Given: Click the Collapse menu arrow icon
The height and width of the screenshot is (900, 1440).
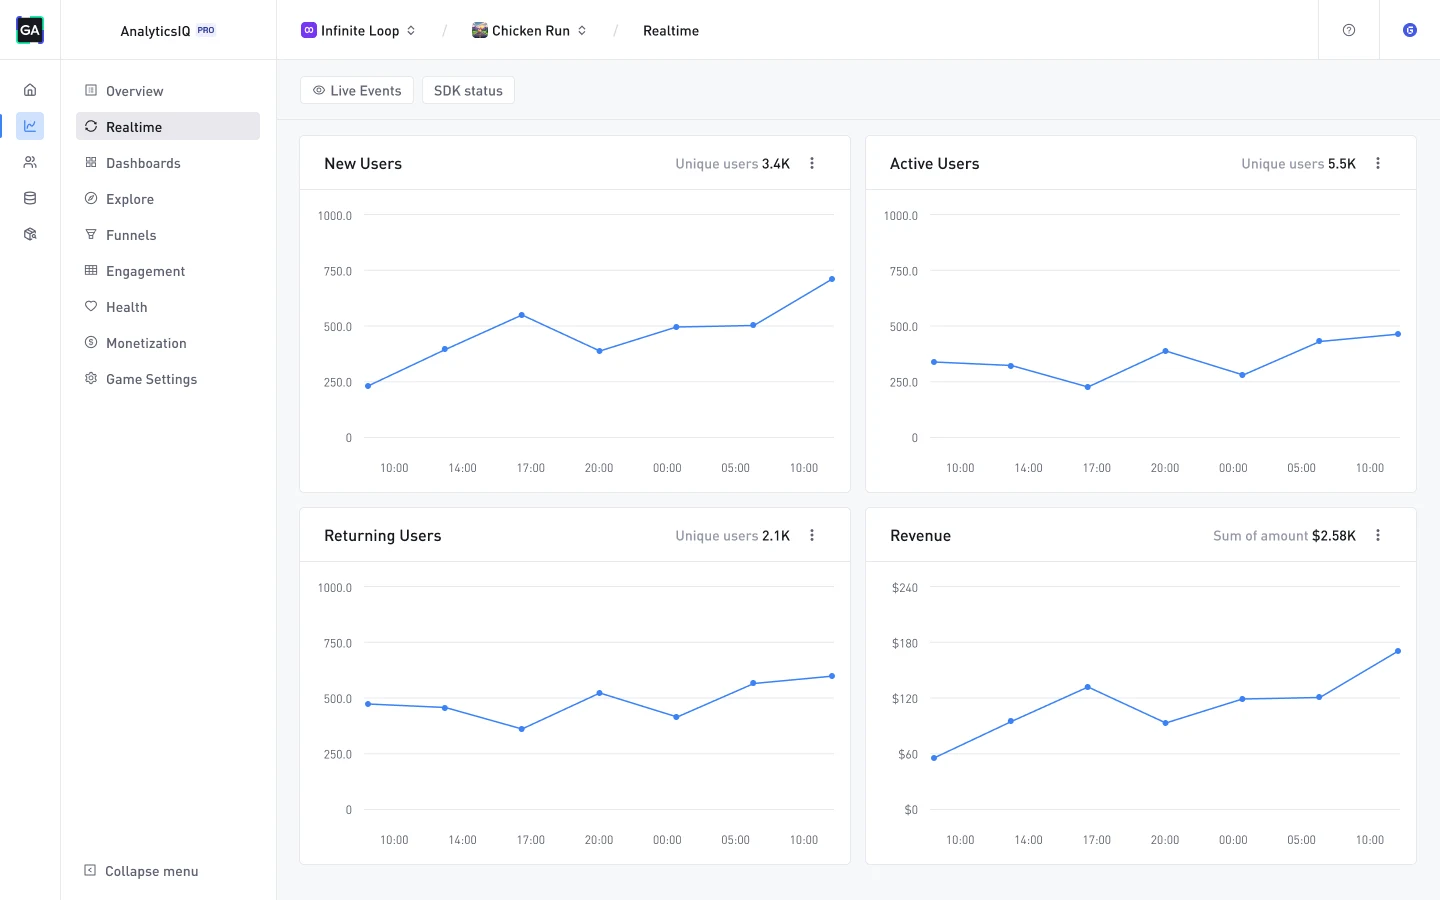Looking at the screenshot, I should [x=90, y=870].
